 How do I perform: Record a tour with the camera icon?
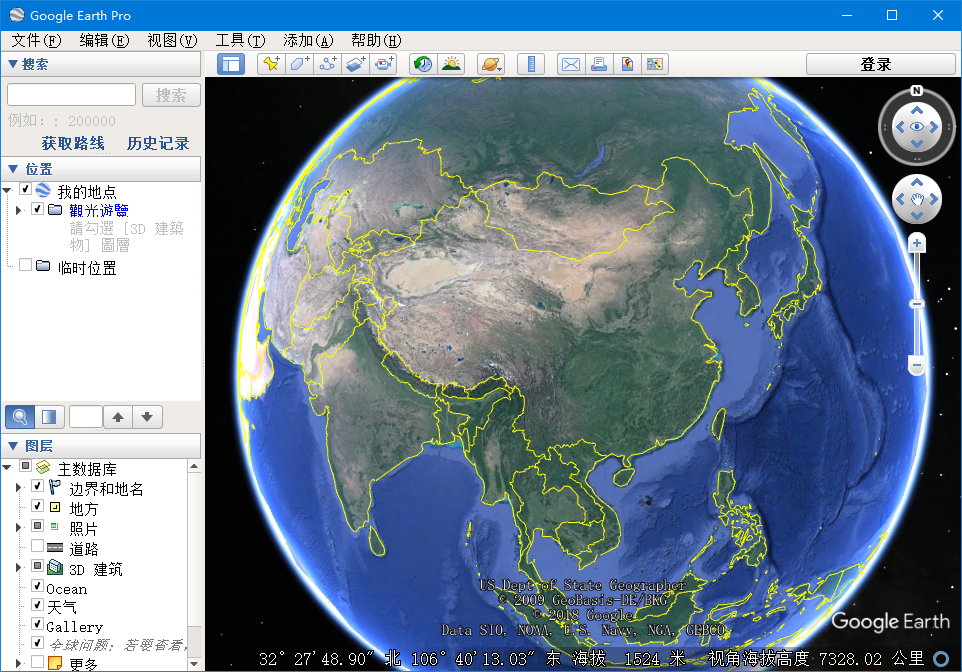tap(384, 64)
